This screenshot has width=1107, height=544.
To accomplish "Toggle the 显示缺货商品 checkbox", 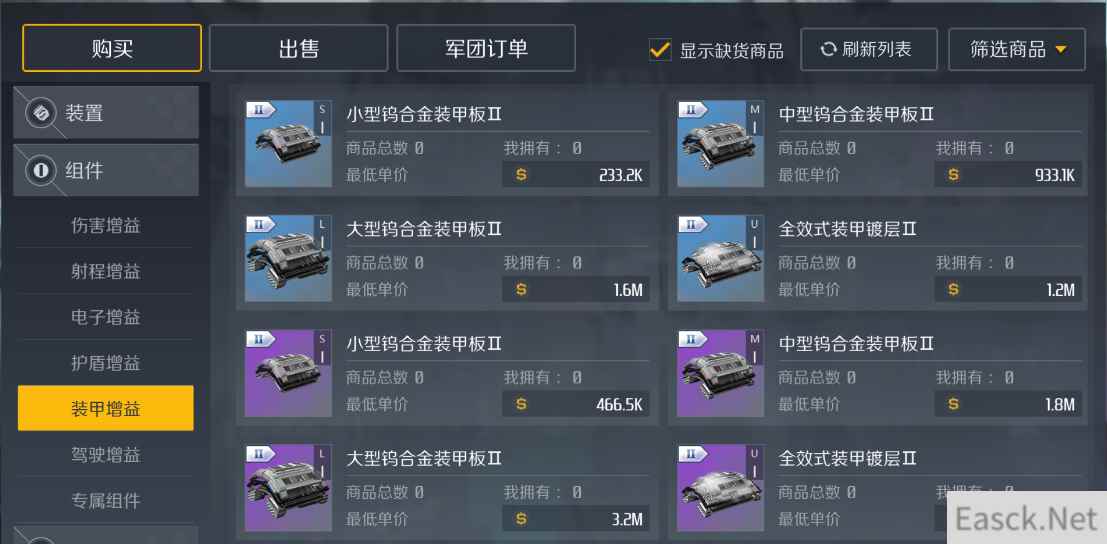I will click(x=660, y=49).
